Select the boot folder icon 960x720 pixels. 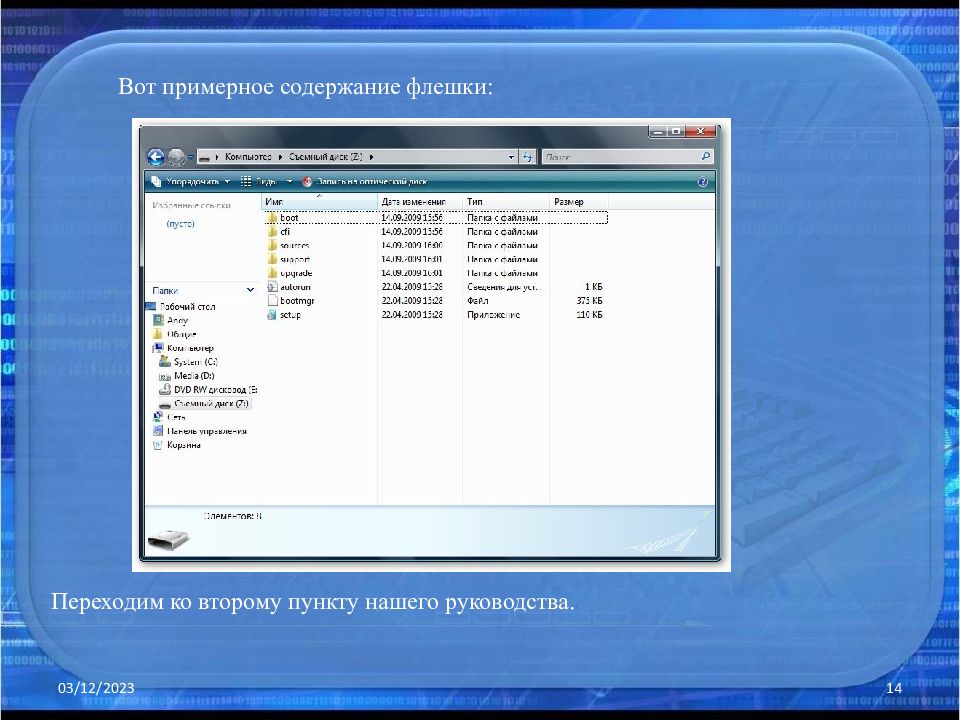click(272, 217)
